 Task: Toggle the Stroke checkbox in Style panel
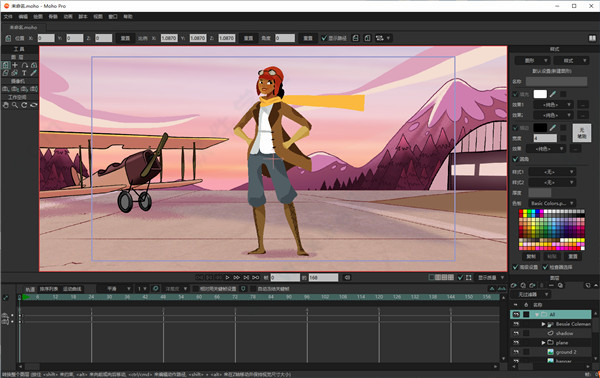pos(515,127)
